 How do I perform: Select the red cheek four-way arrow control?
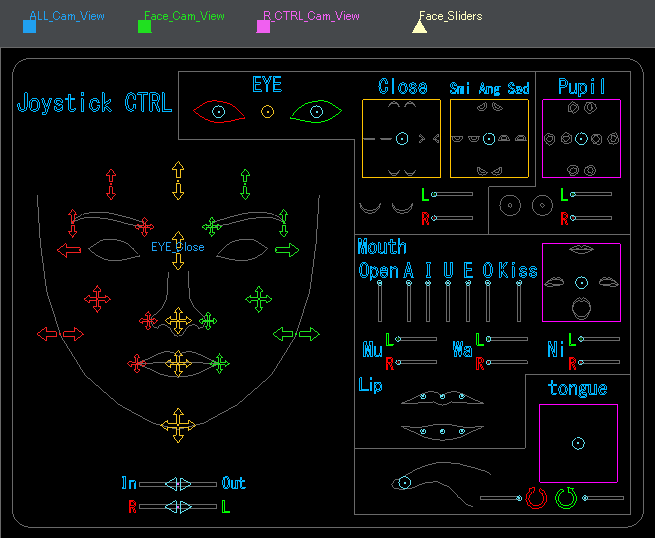(97, 299)
